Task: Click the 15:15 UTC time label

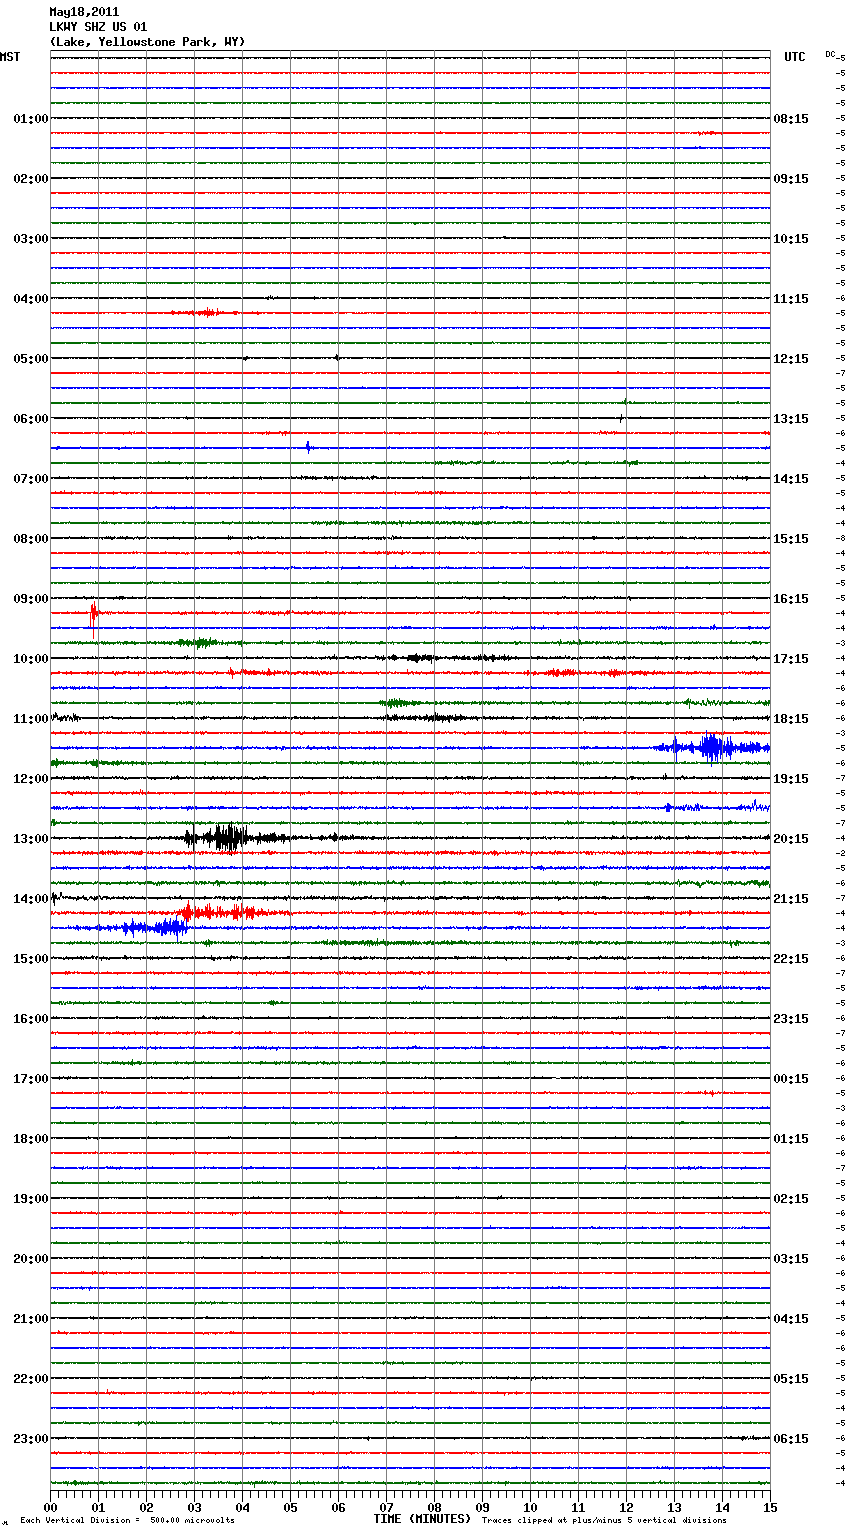Action: click(x=791, y=539)
